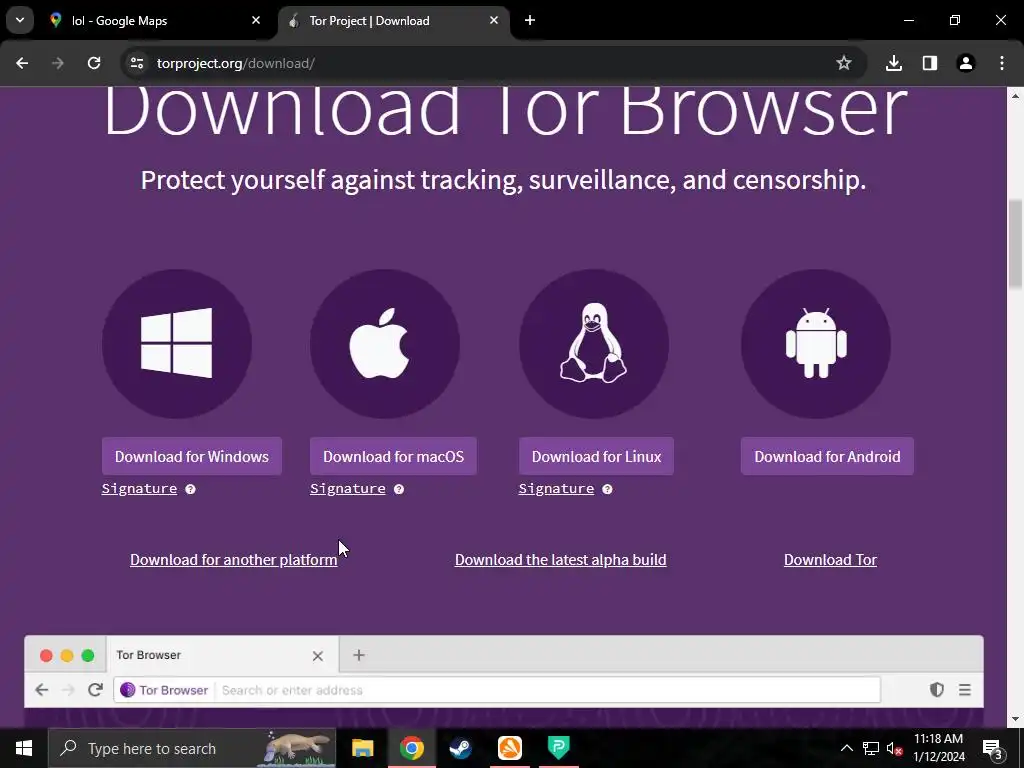Open Chrome downloads icon
Screen dimensions: 1024x768
[894, 63]
